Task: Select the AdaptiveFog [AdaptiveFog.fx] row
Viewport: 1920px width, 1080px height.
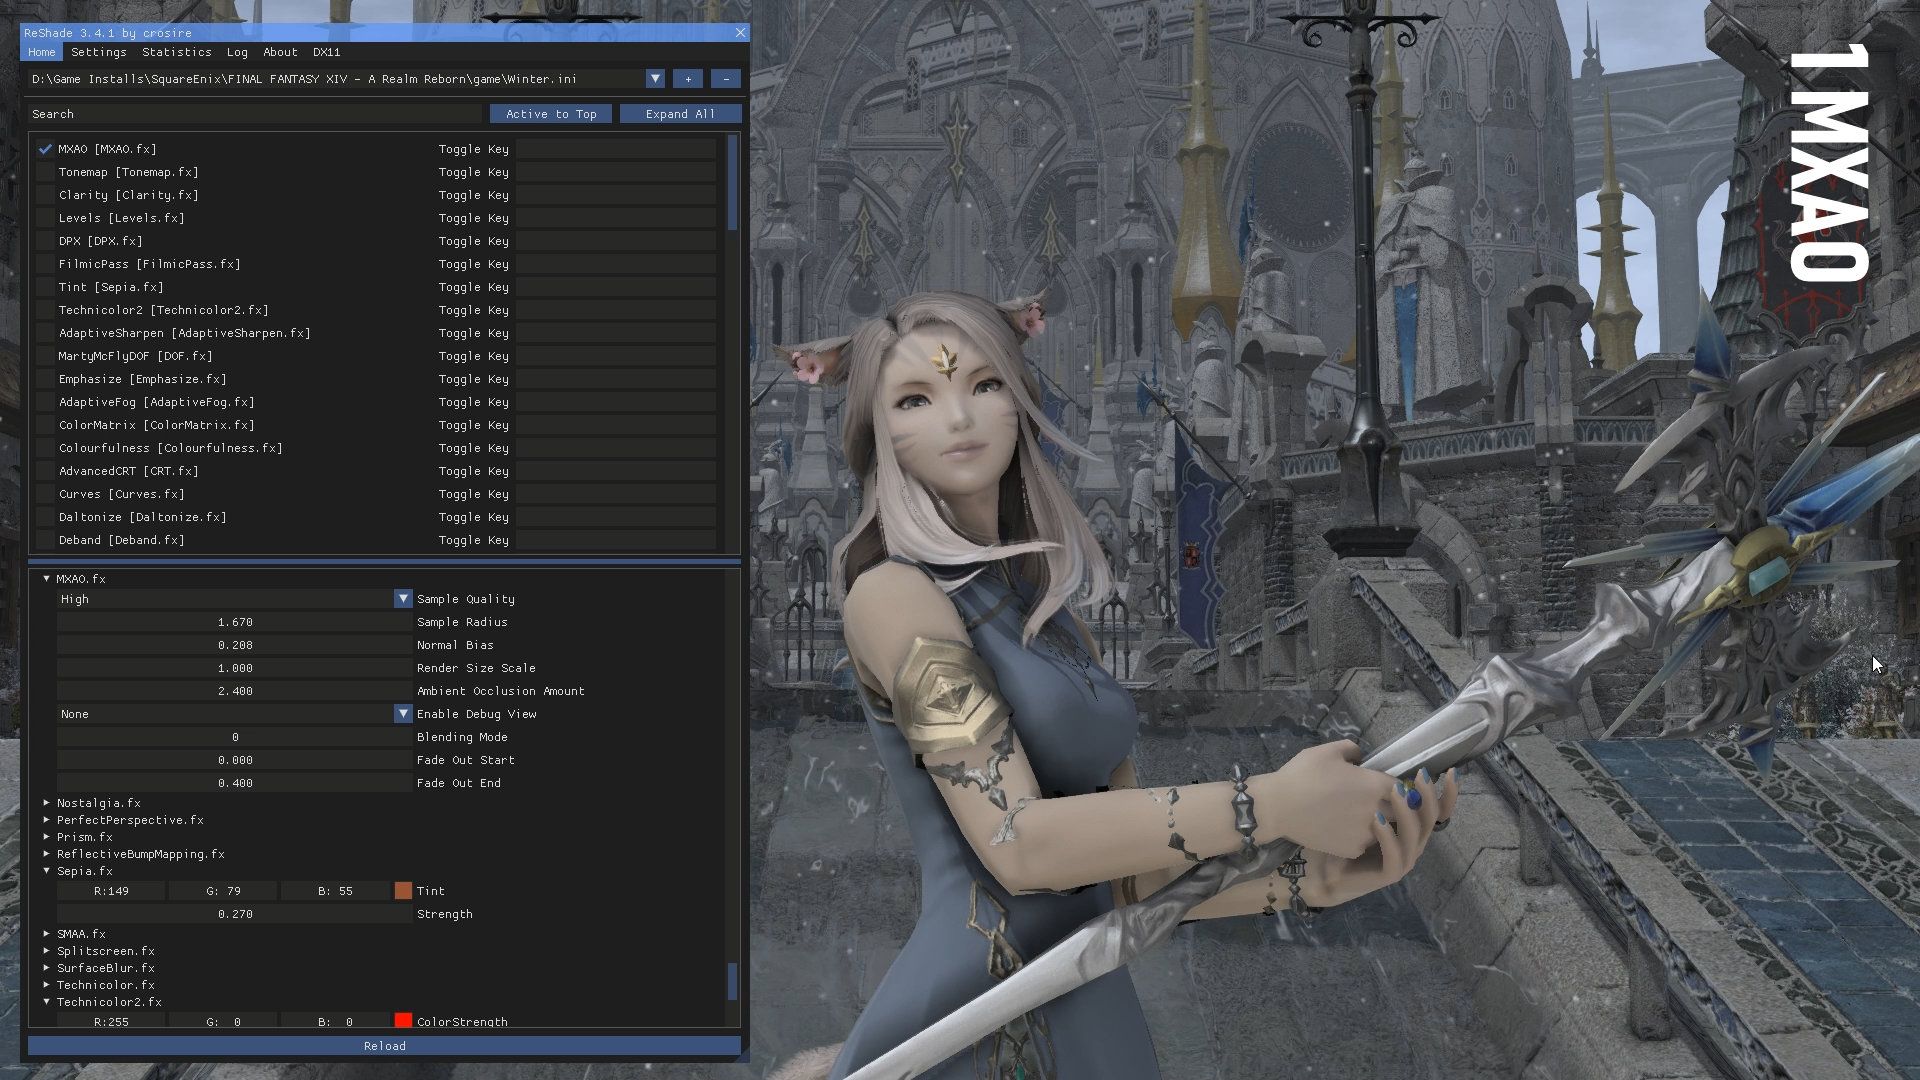Action: tap(156, 402)
